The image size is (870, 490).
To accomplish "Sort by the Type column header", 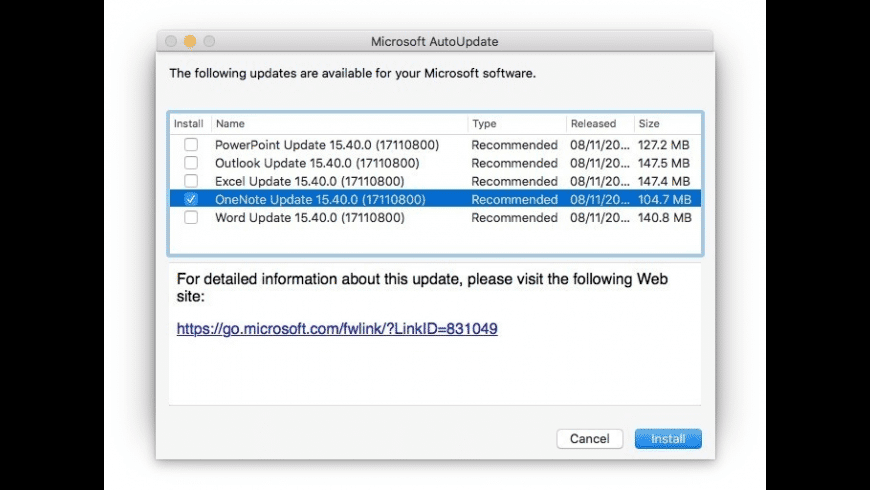I will [x=516, y=124].
